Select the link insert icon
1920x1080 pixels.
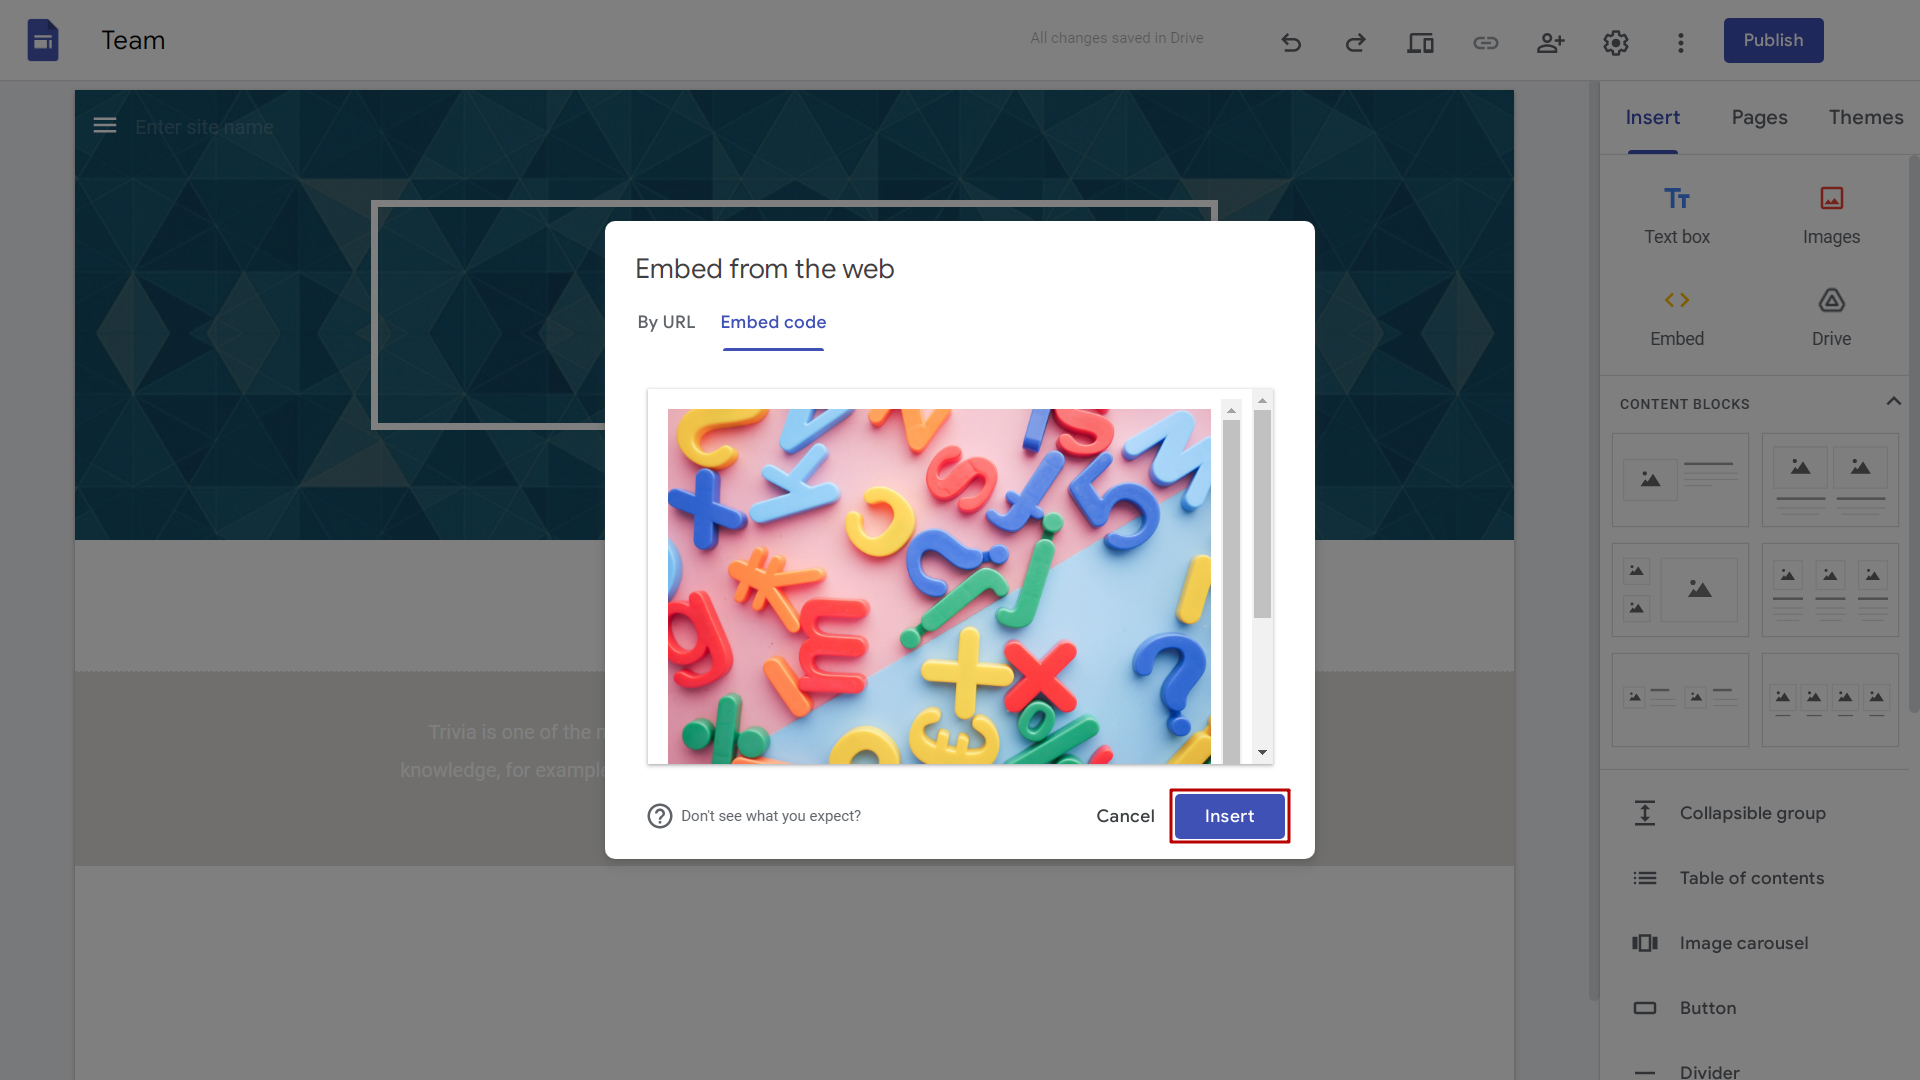1485,40
